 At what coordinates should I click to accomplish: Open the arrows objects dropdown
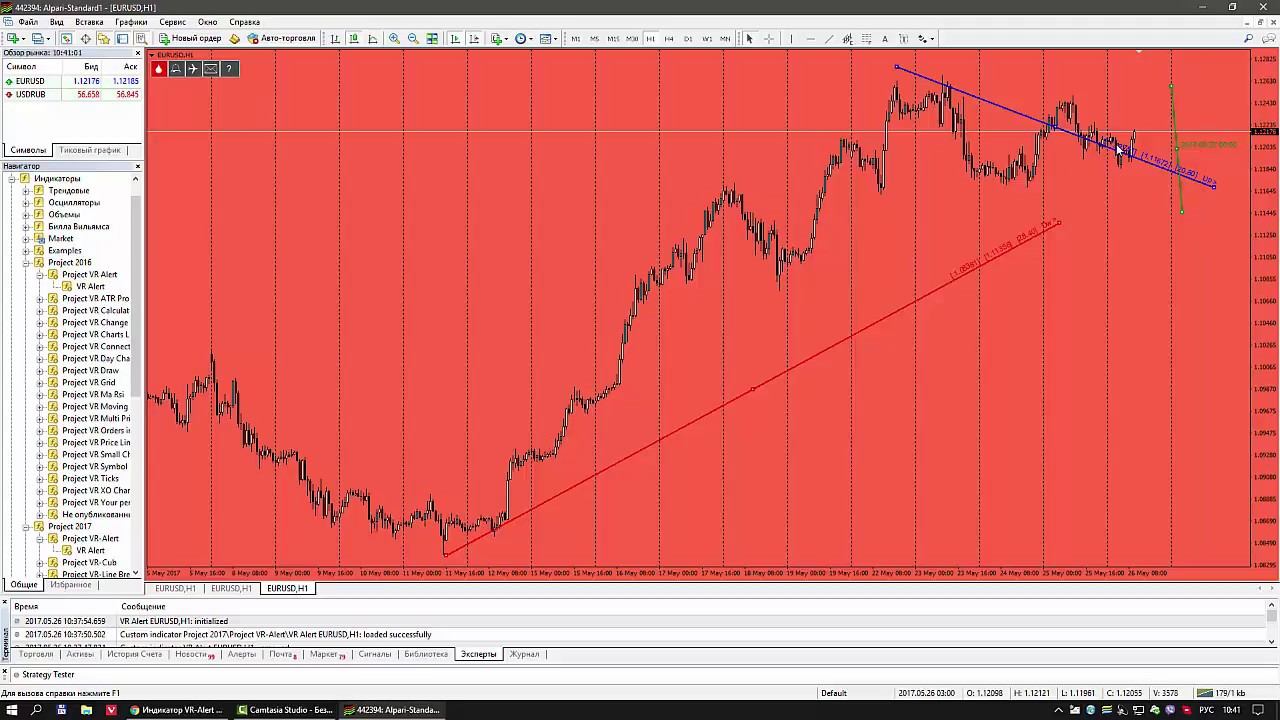(x=927, y=39)
